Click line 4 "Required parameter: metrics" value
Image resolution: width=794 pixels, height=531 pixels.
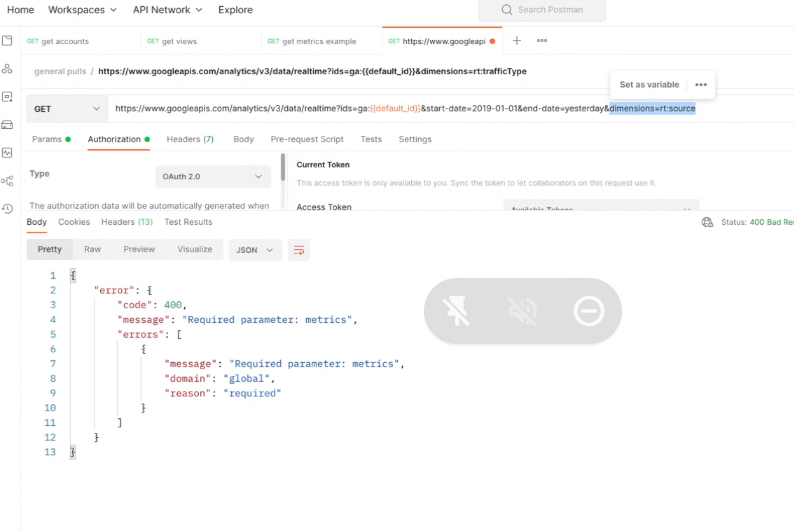(x=267, y=320)
